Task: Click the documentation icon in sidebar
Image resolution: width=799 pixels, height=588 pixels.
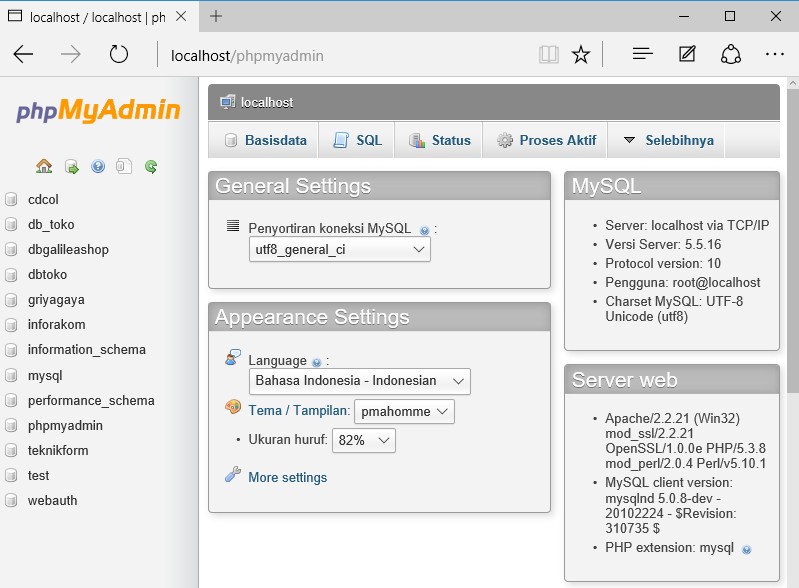Action: coord(124,166)
